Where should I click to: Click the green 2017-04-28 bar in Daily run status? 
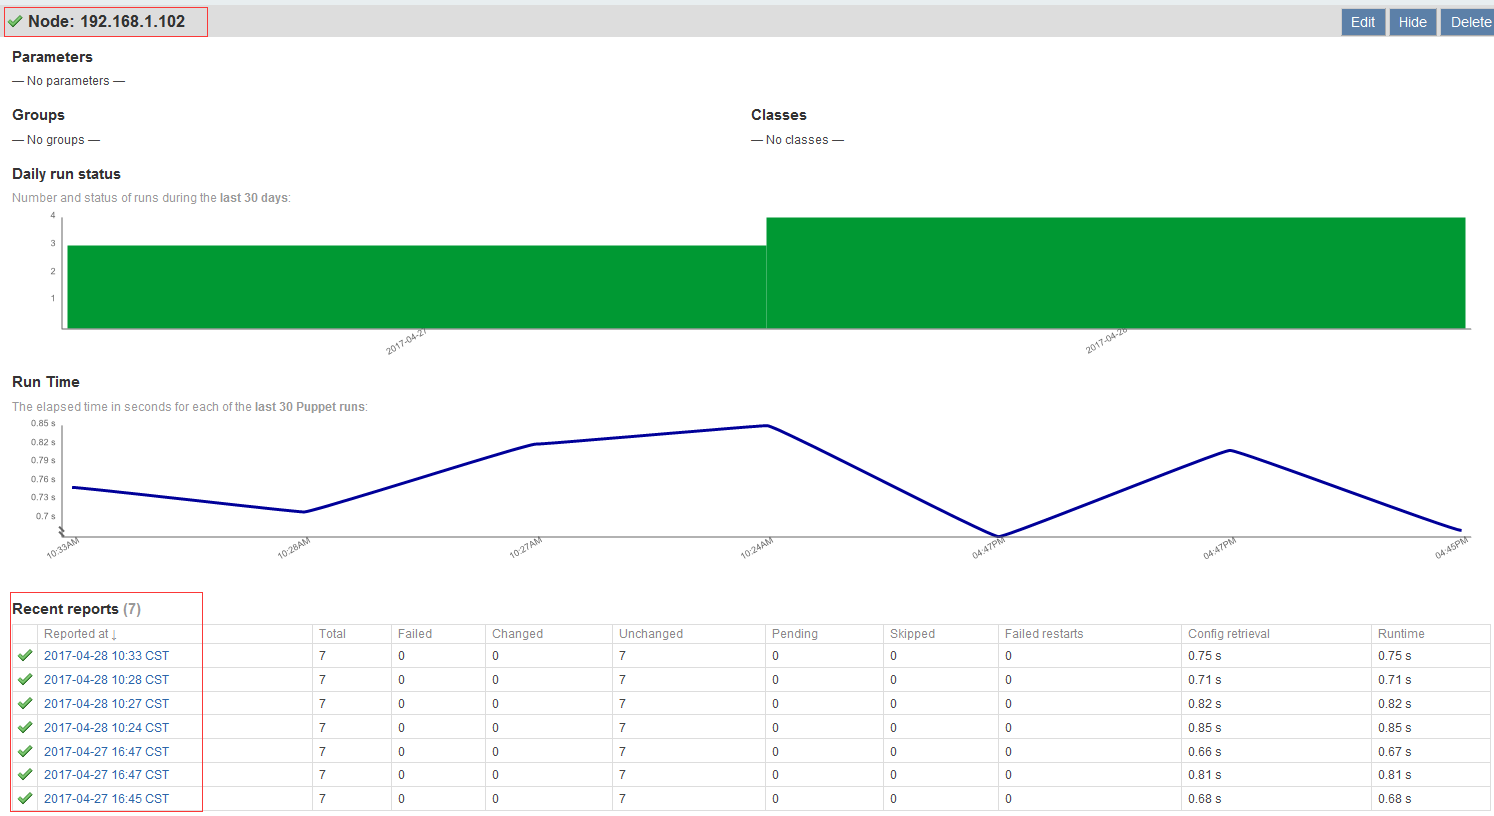[x=1115, y=273]
